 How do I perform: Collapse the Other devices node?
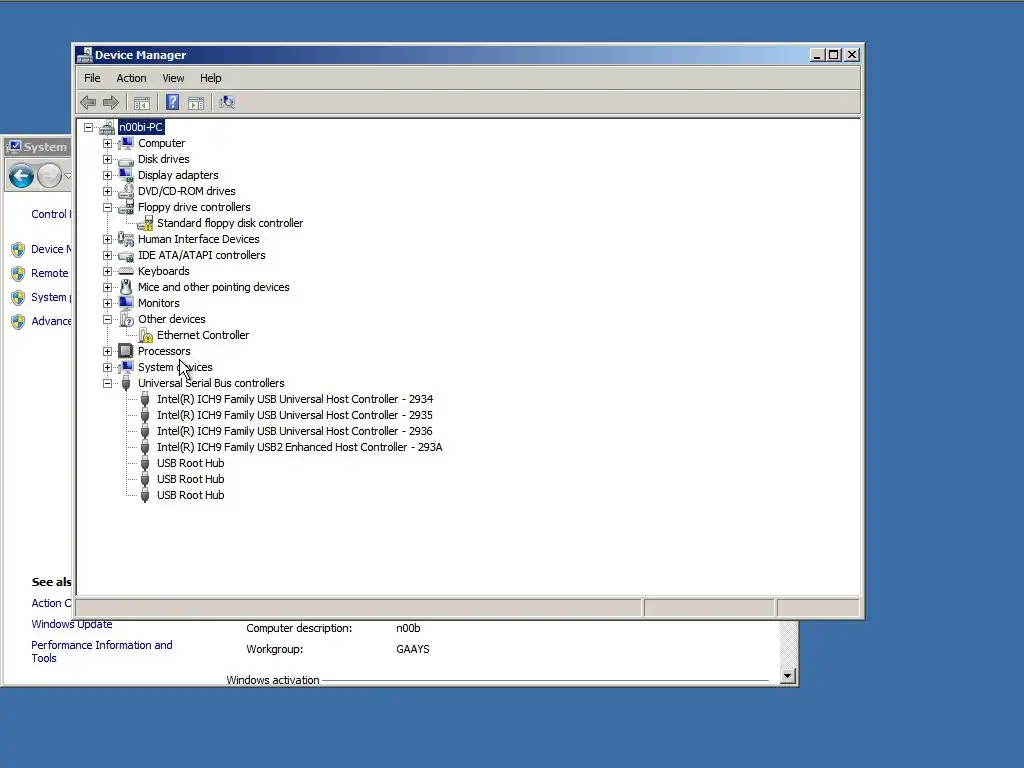[107, 319]
